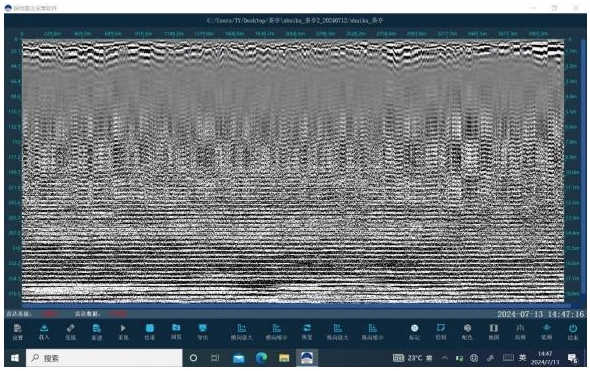Click the power icon to exit
Image resolution: width=590 pixels, height=371 pixels.
tap(573, 332)
